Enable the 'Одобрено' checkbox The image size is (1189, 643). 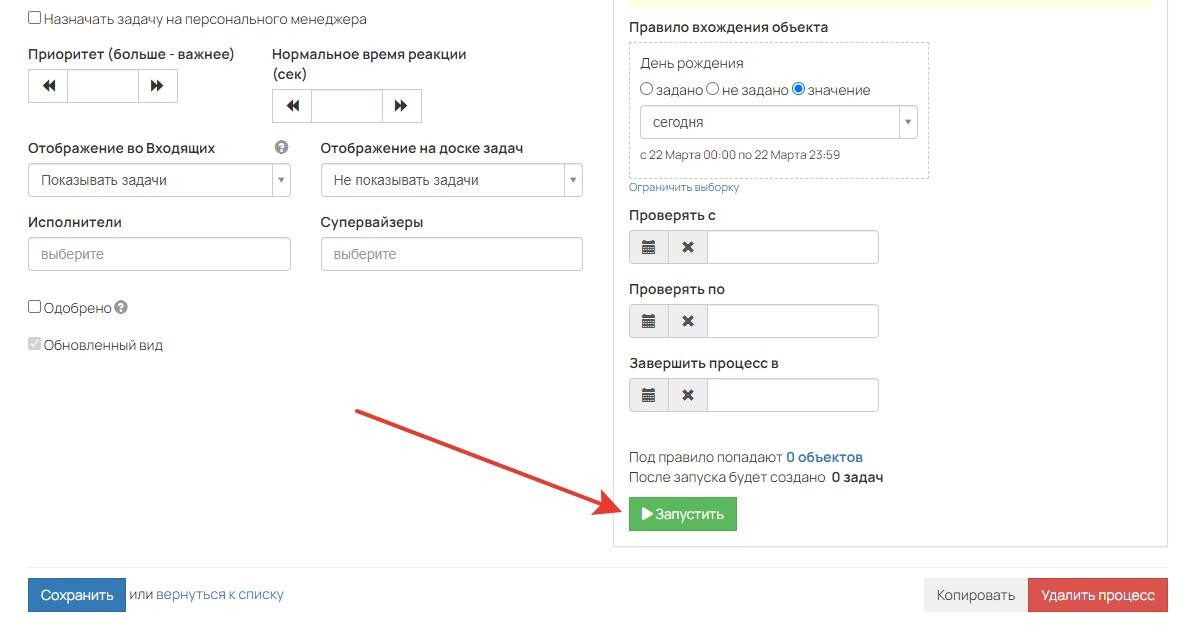[x=34, y=306]
